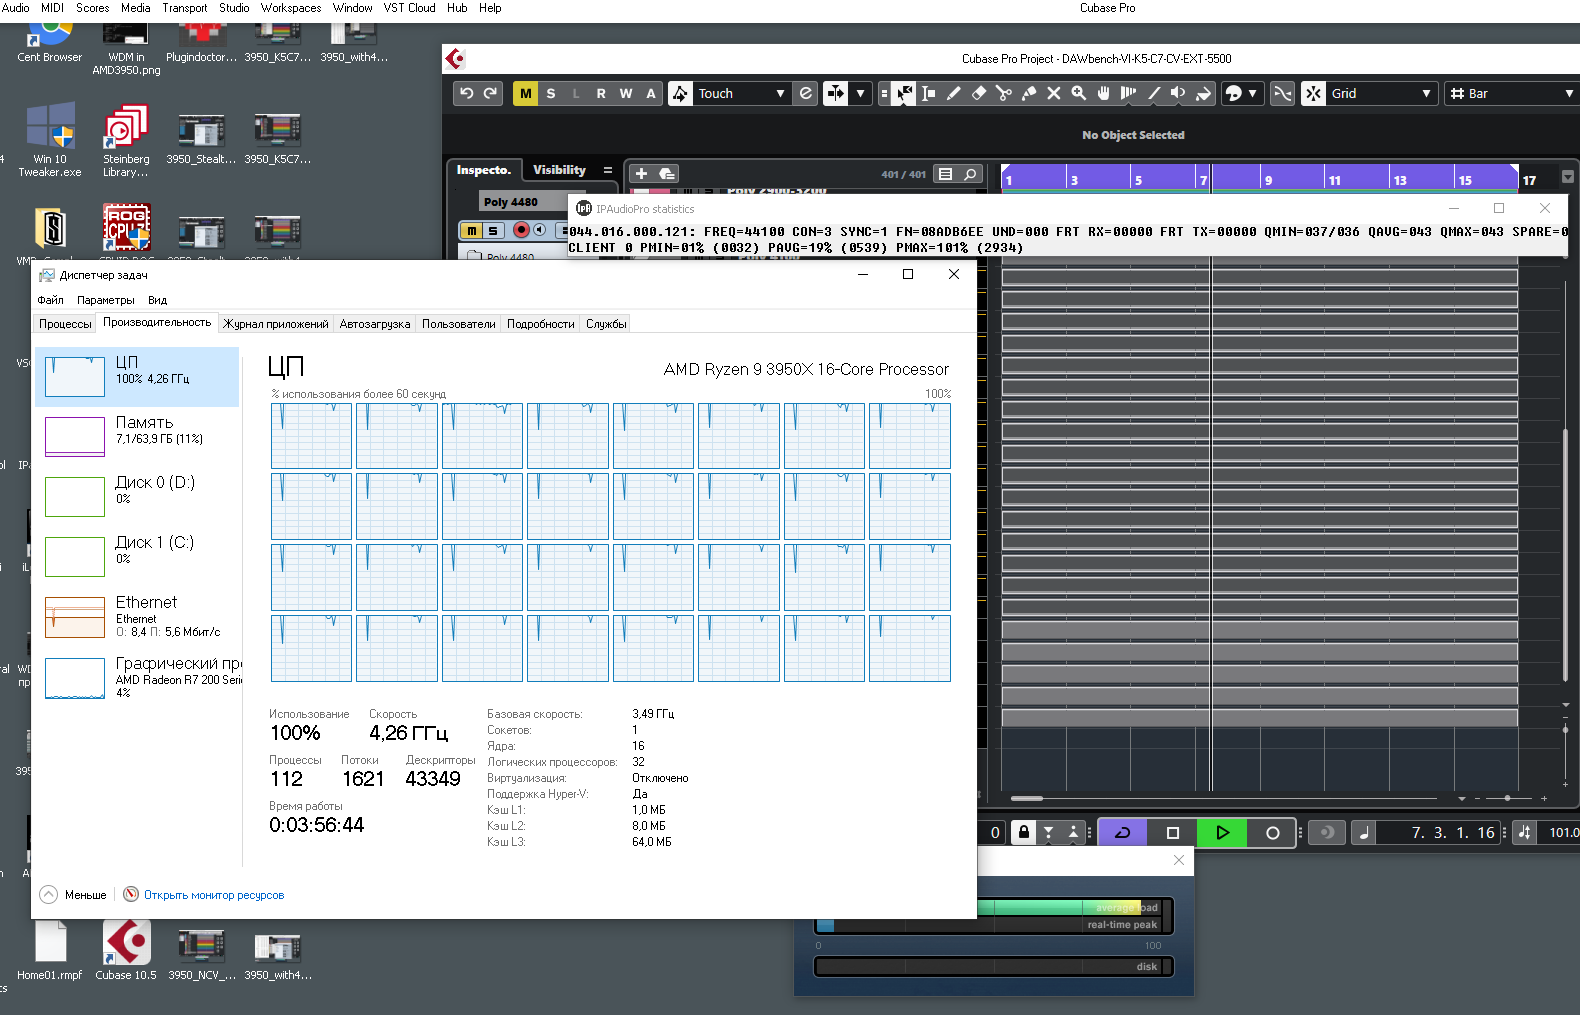Viewport: 1580px width, 1015px height.
Task: Open the Workspaces menu
Action: click(x=291, y=8)
